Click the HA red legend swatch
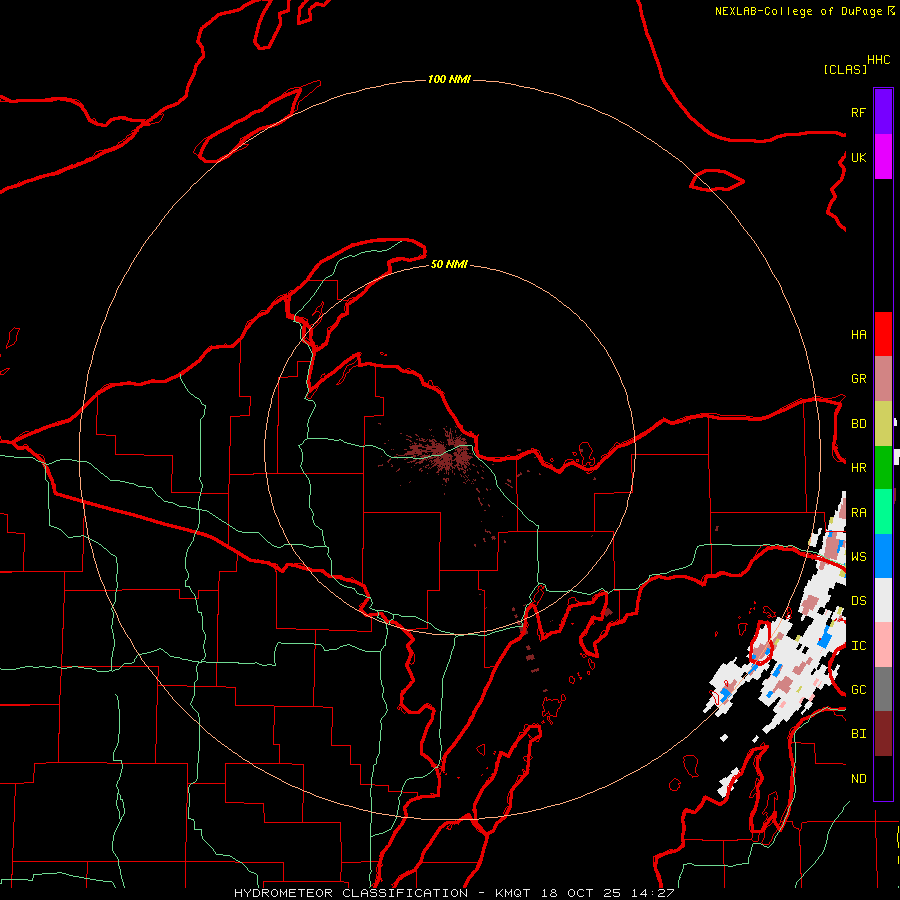 tap(883, 334)
